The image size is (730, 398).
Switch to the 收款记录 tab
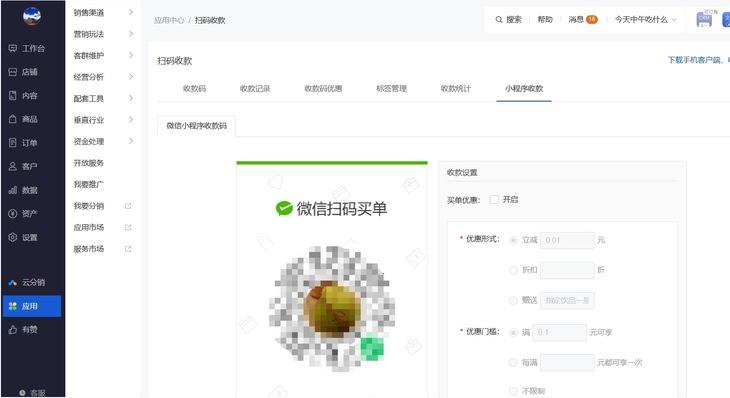click(255, 88)
